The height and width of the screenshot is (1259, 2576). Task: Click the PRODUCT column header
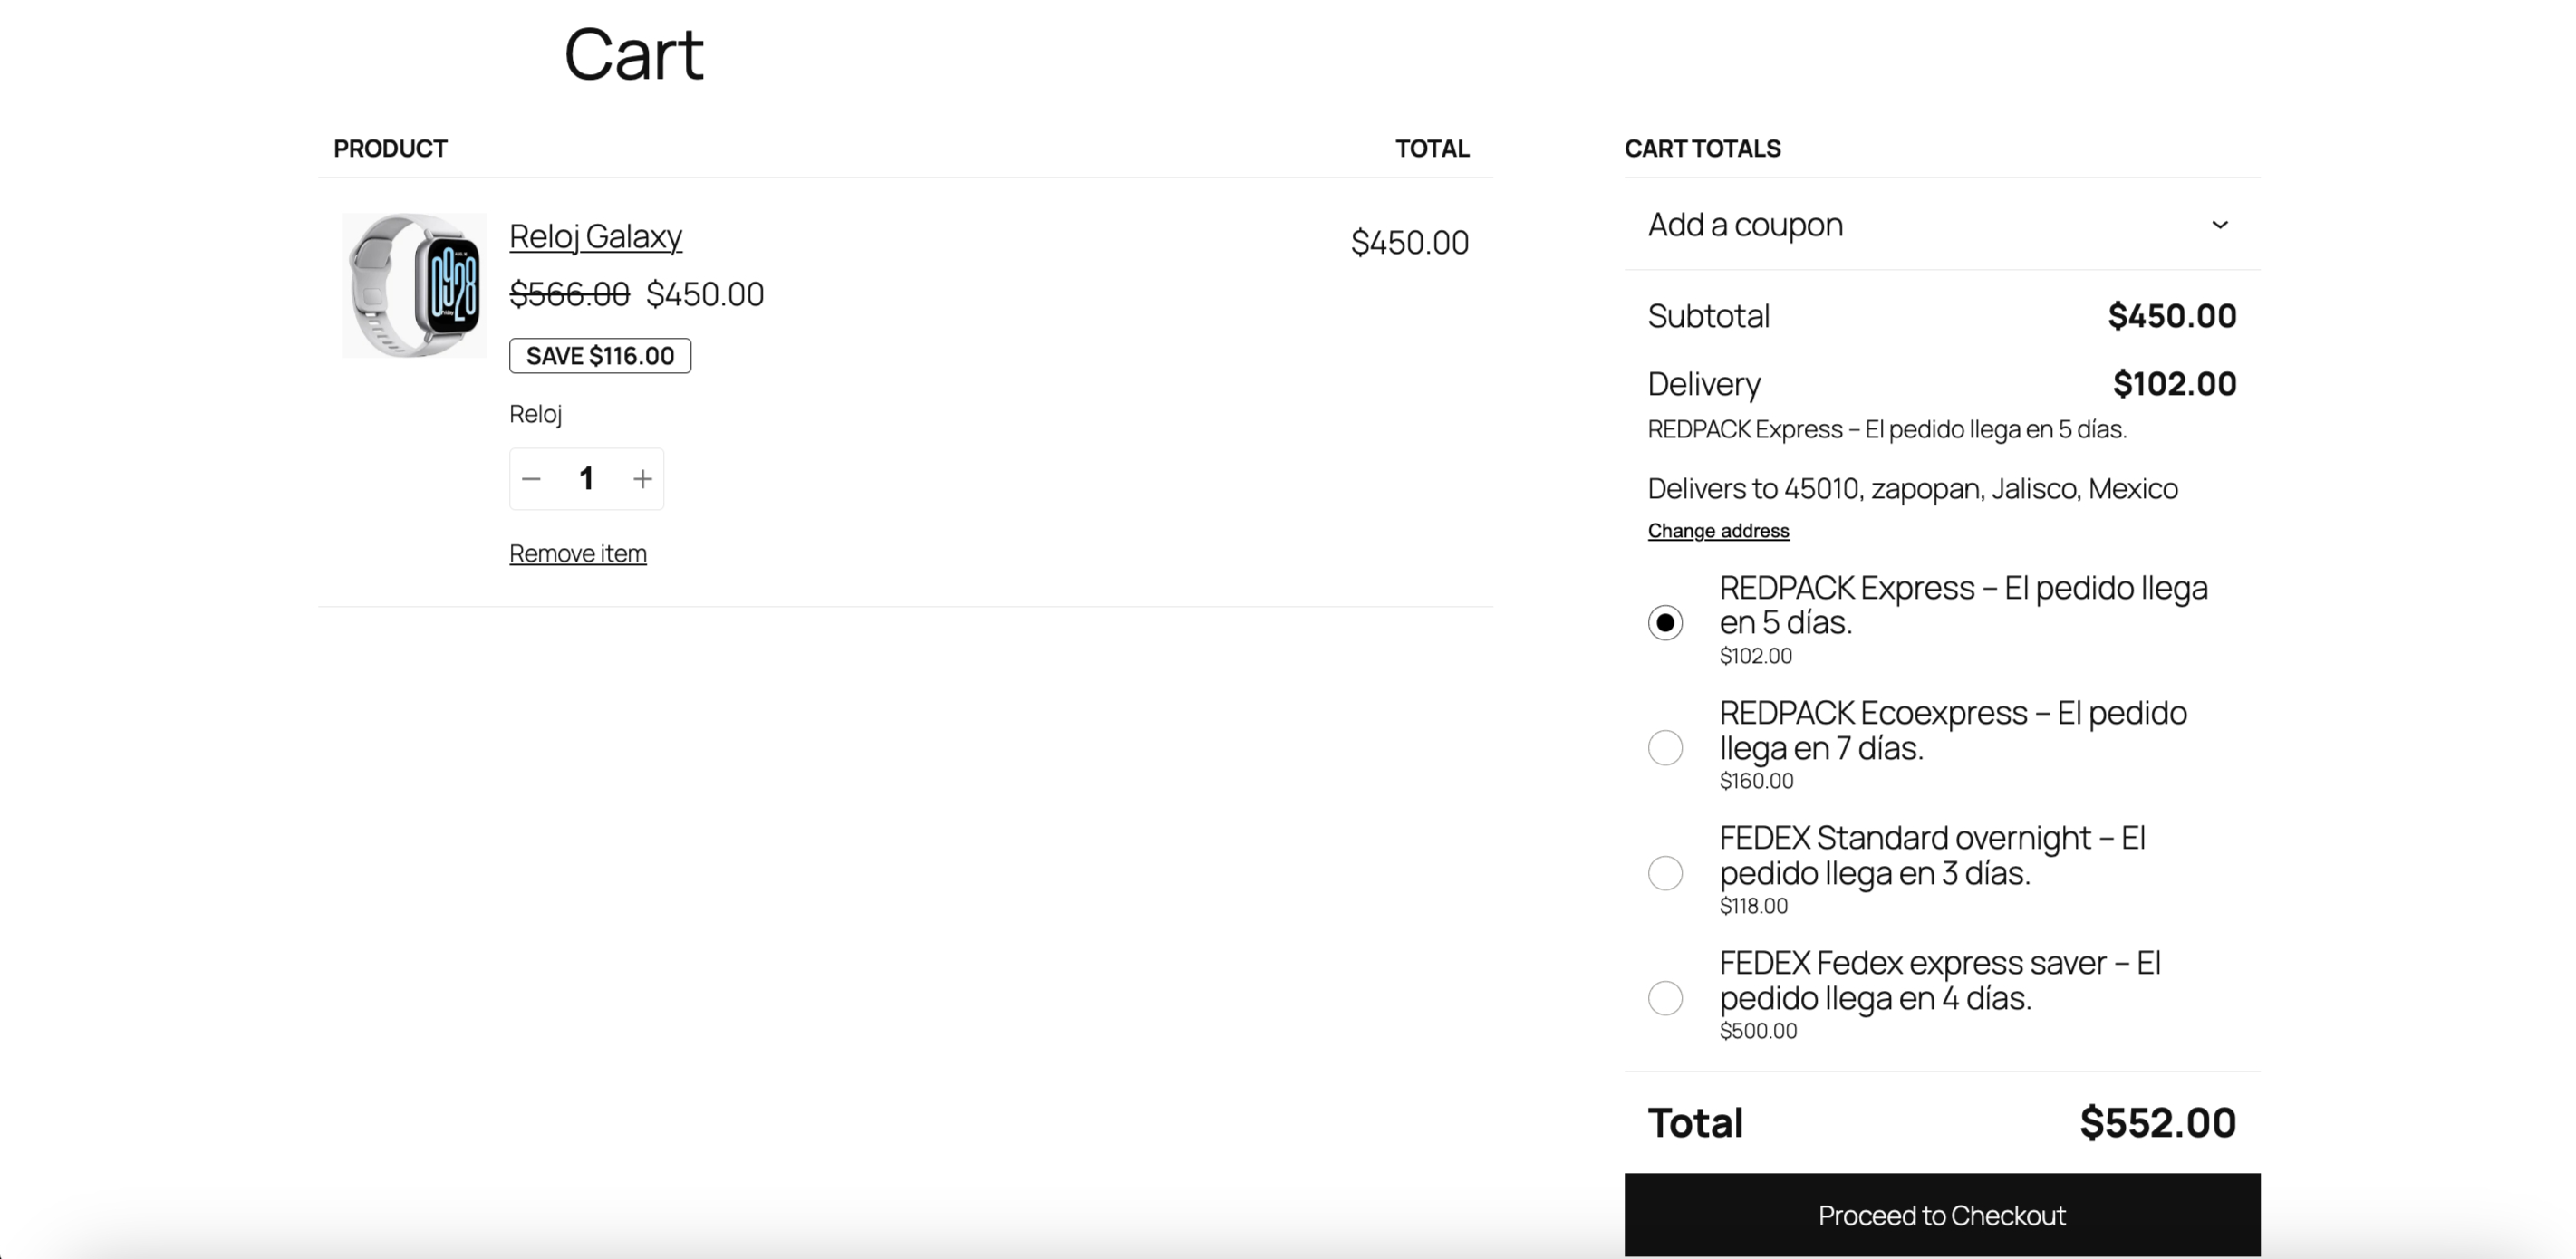click(x=390, y=149)
